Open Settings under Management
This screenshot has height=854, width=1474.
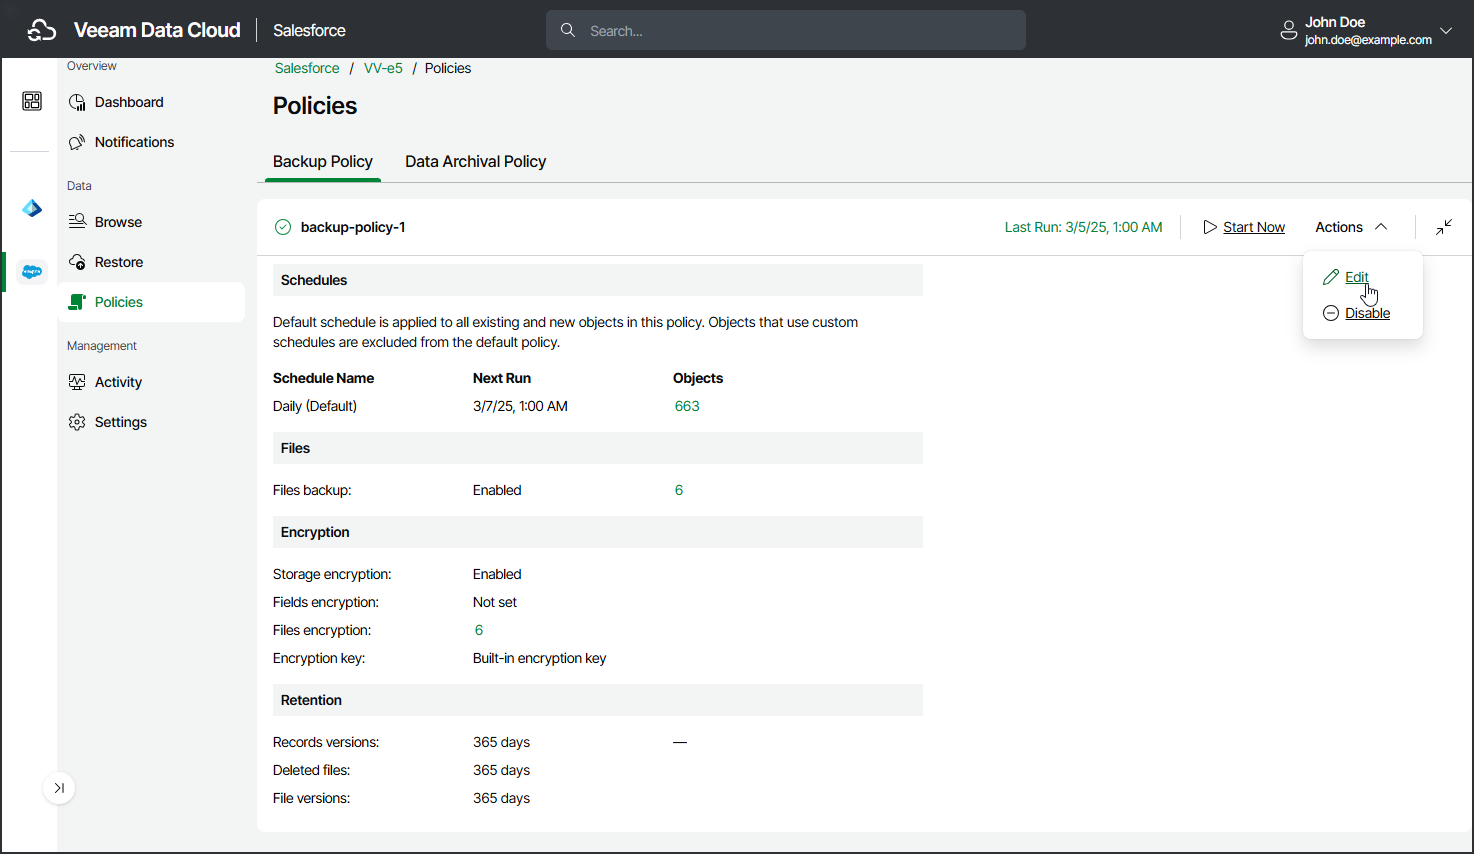pyautogui.click(x=151, y=422)
